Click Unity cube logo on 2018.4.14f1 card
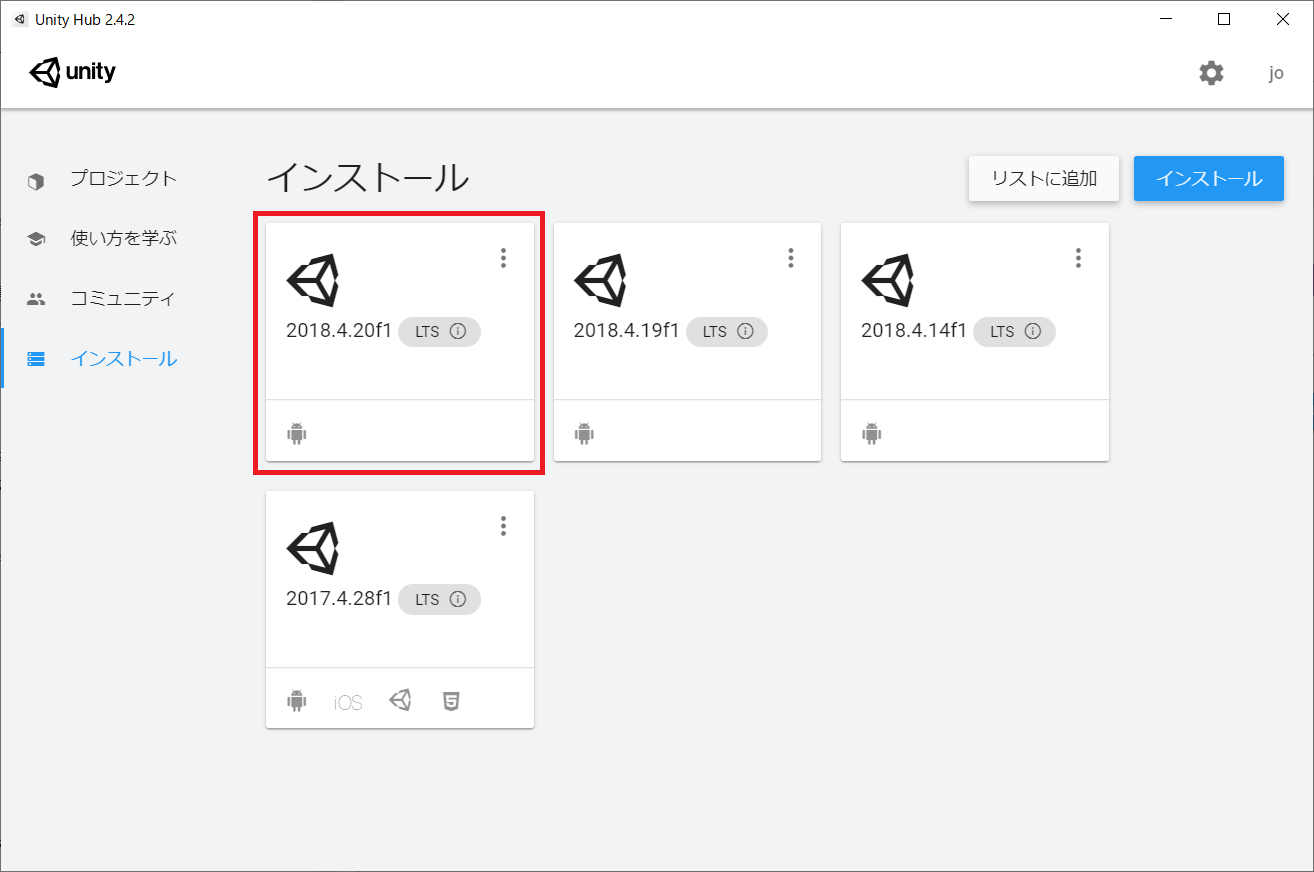The image size is (1314, 872). click(888, 280)
